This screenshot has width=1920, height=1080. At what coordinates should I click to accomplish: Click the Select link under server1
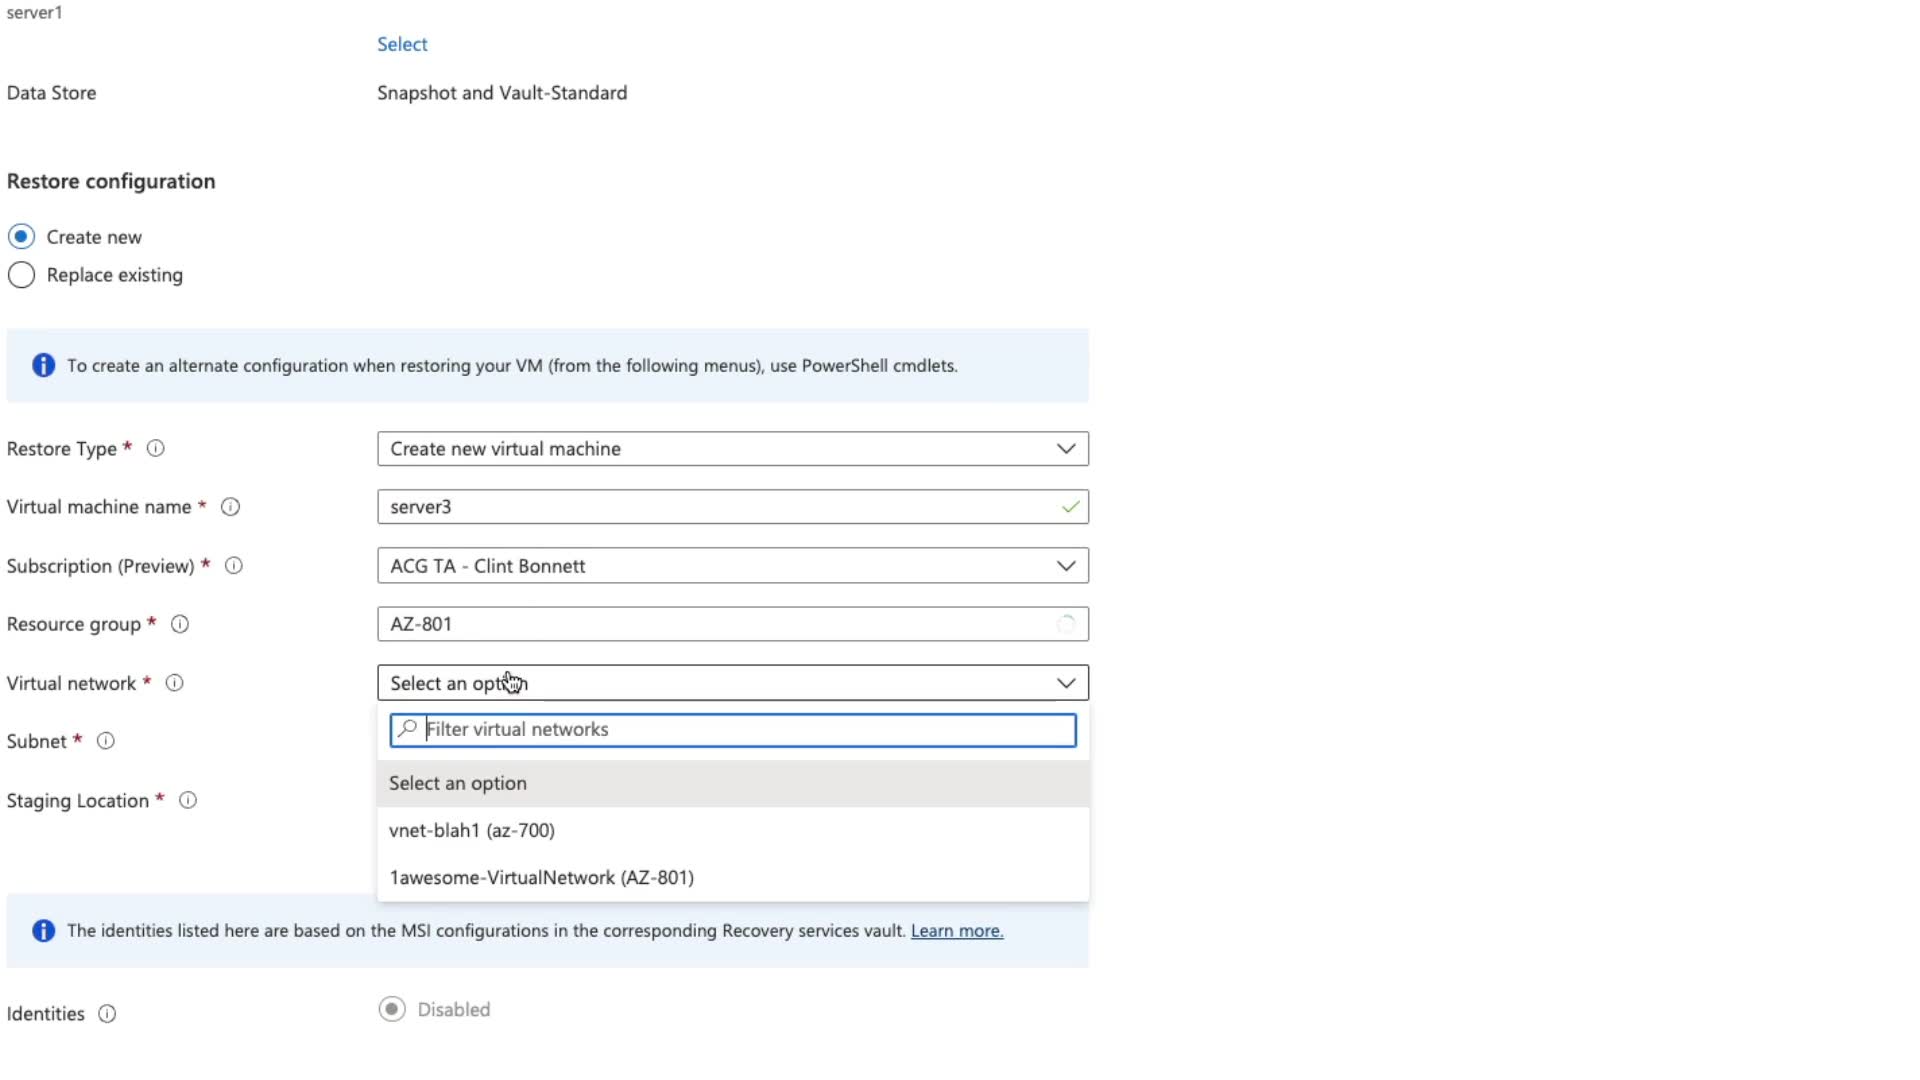pyautogui.click(x=402, y=44)
